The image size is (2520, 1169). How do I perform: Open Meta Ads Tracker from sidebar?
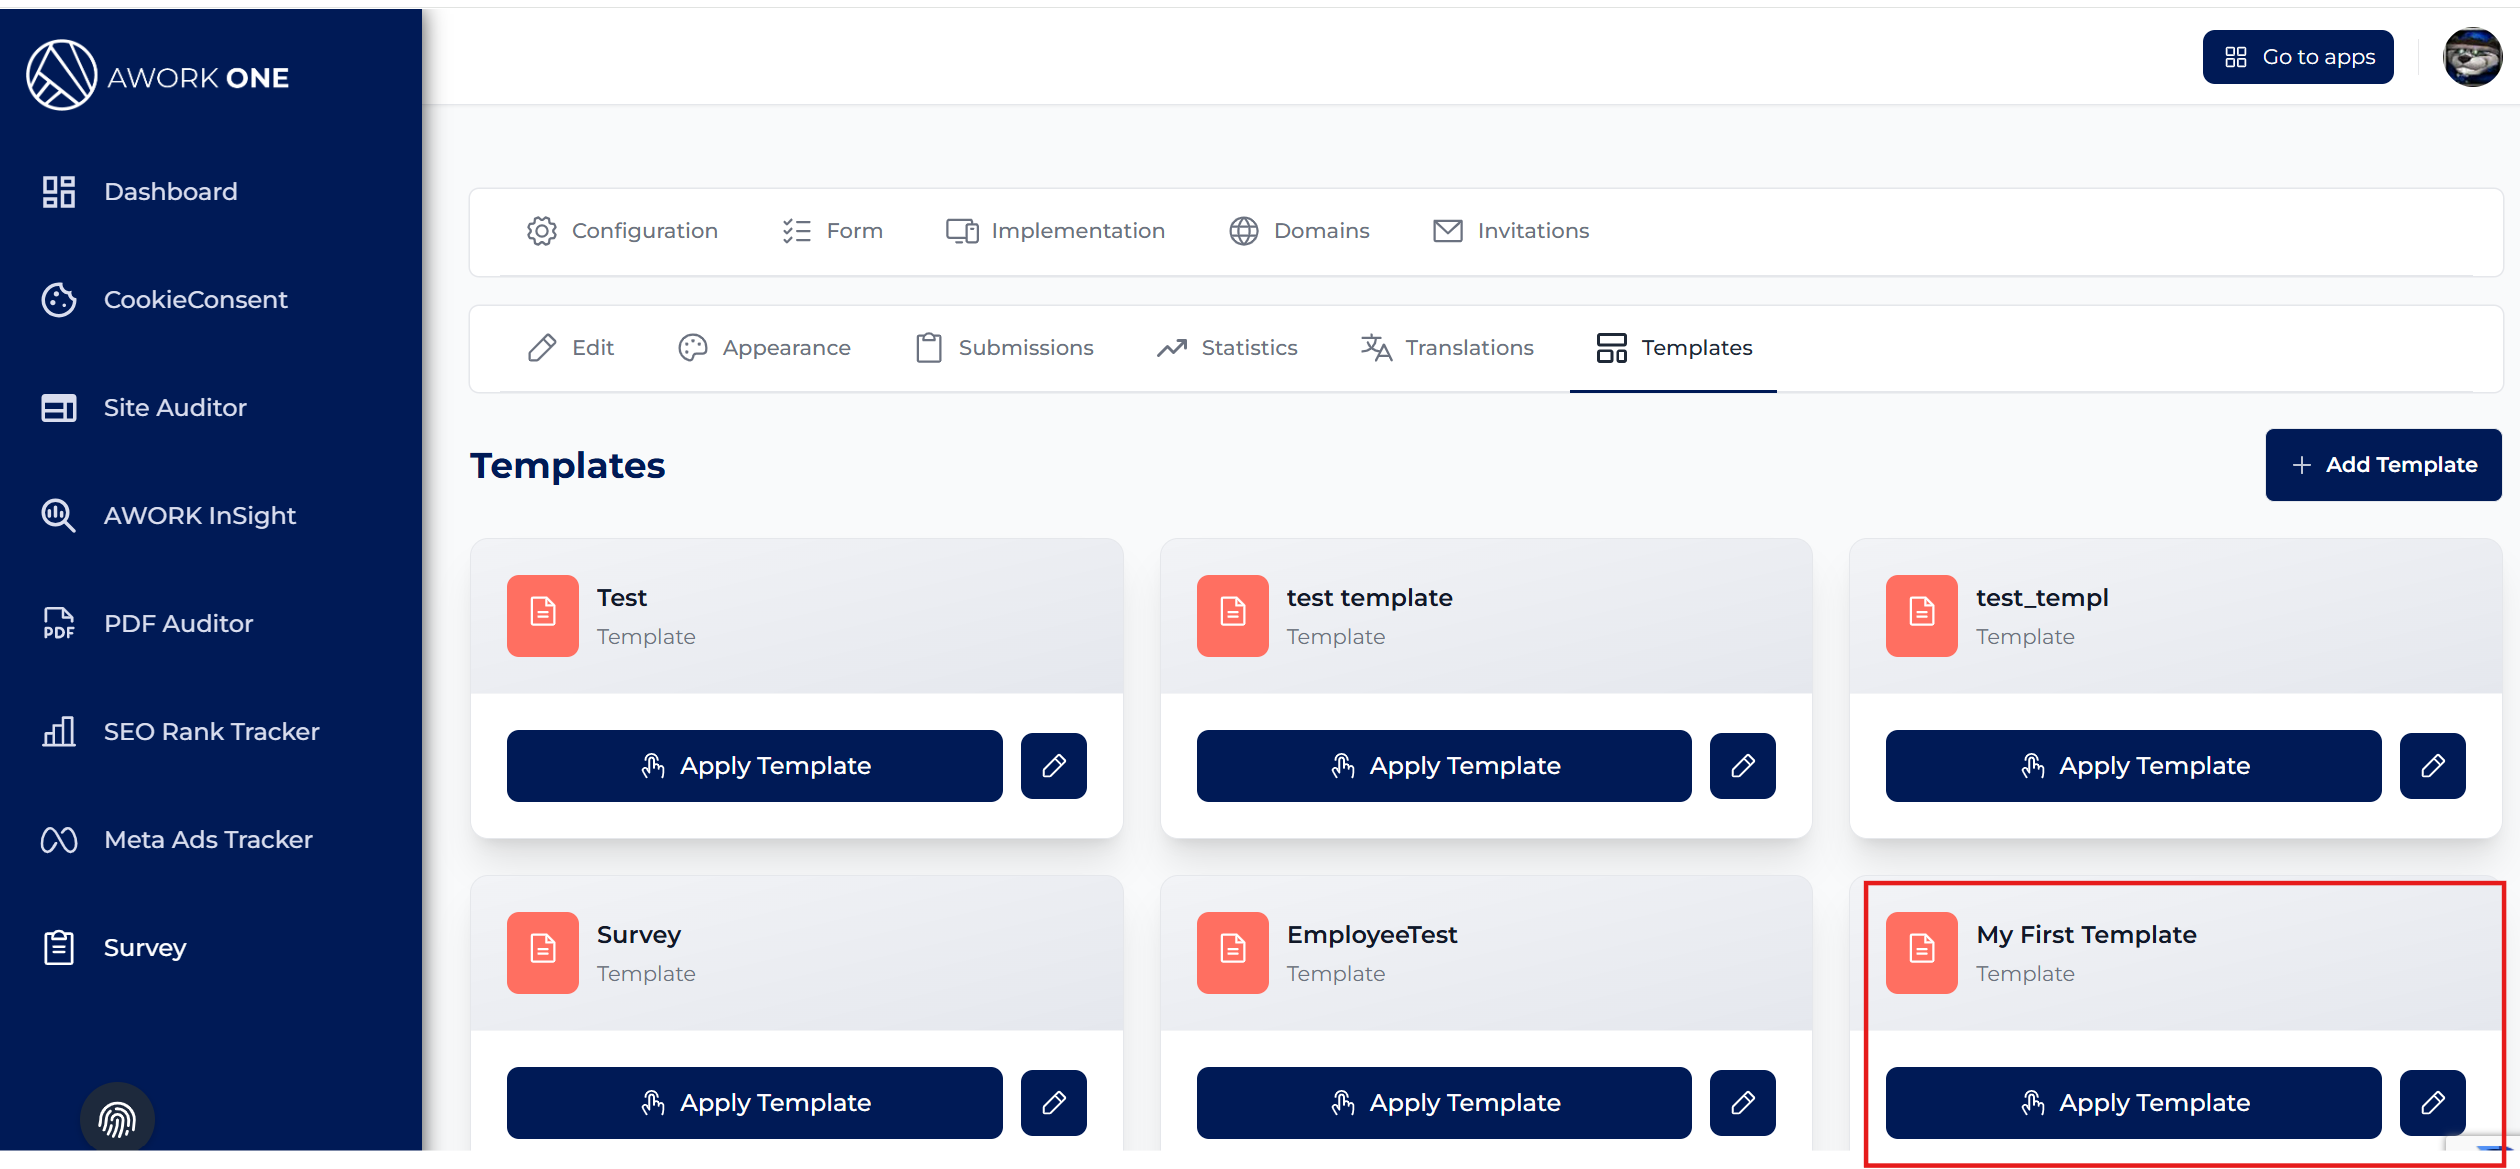click(208, 839)
